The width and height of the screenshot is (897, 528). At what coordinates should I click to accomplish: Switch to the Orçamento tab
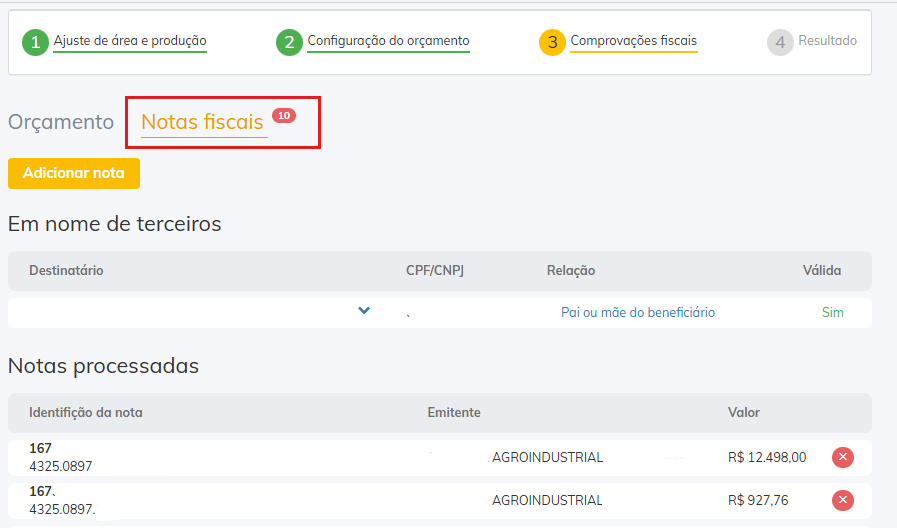(x=61, y=122)
